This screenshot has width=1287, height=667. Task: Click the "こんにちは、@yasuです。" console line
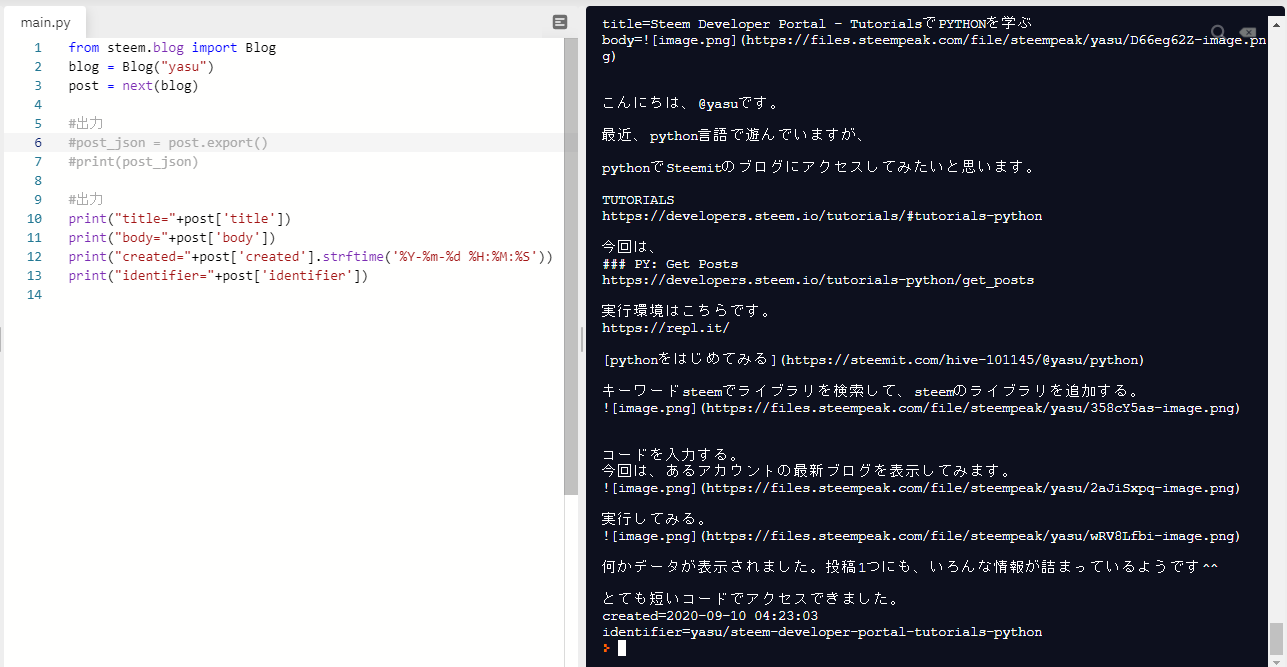tap(690, 103)
